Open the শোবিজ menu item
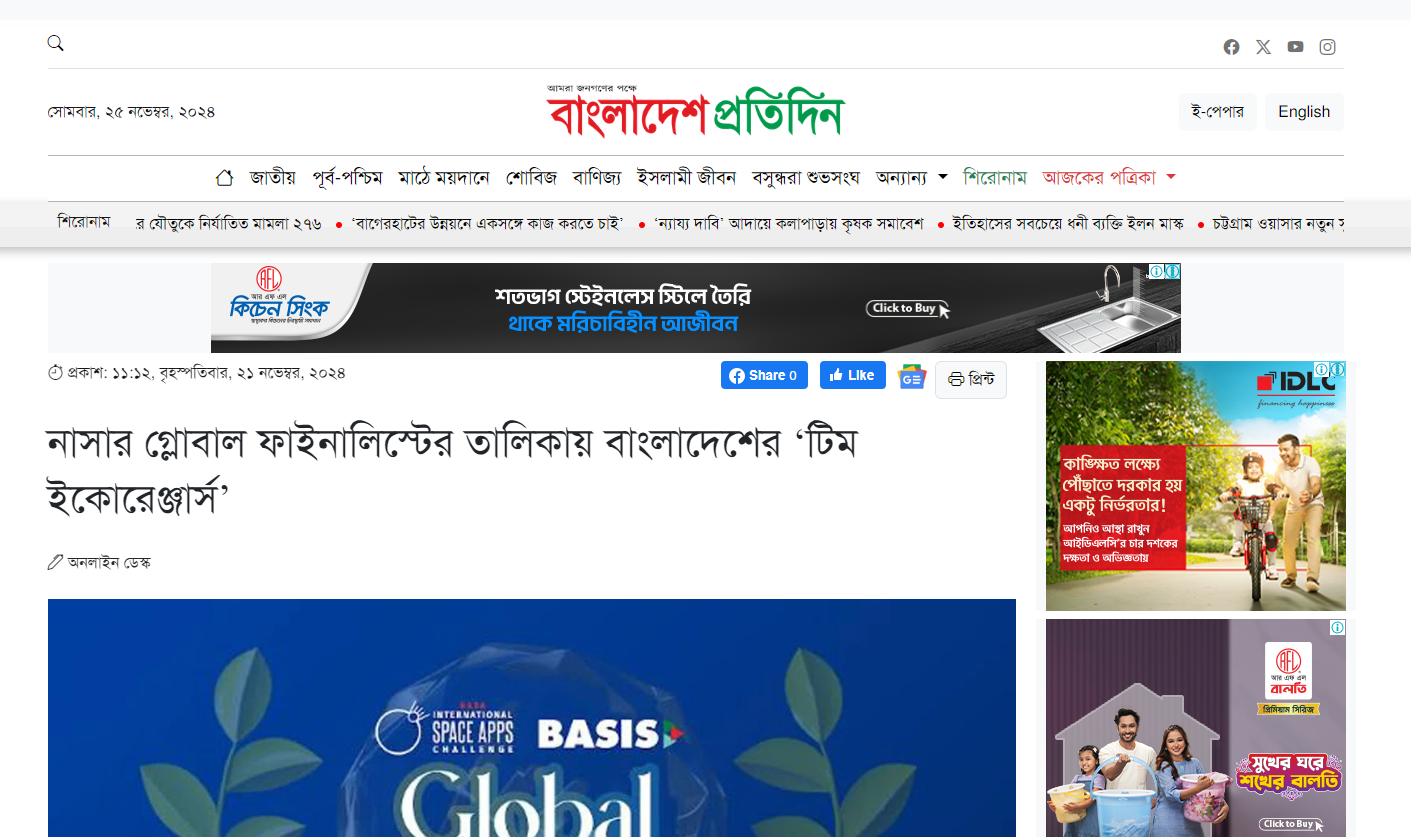The height and width of the screenshot is (837, 1411). [531, 178]
